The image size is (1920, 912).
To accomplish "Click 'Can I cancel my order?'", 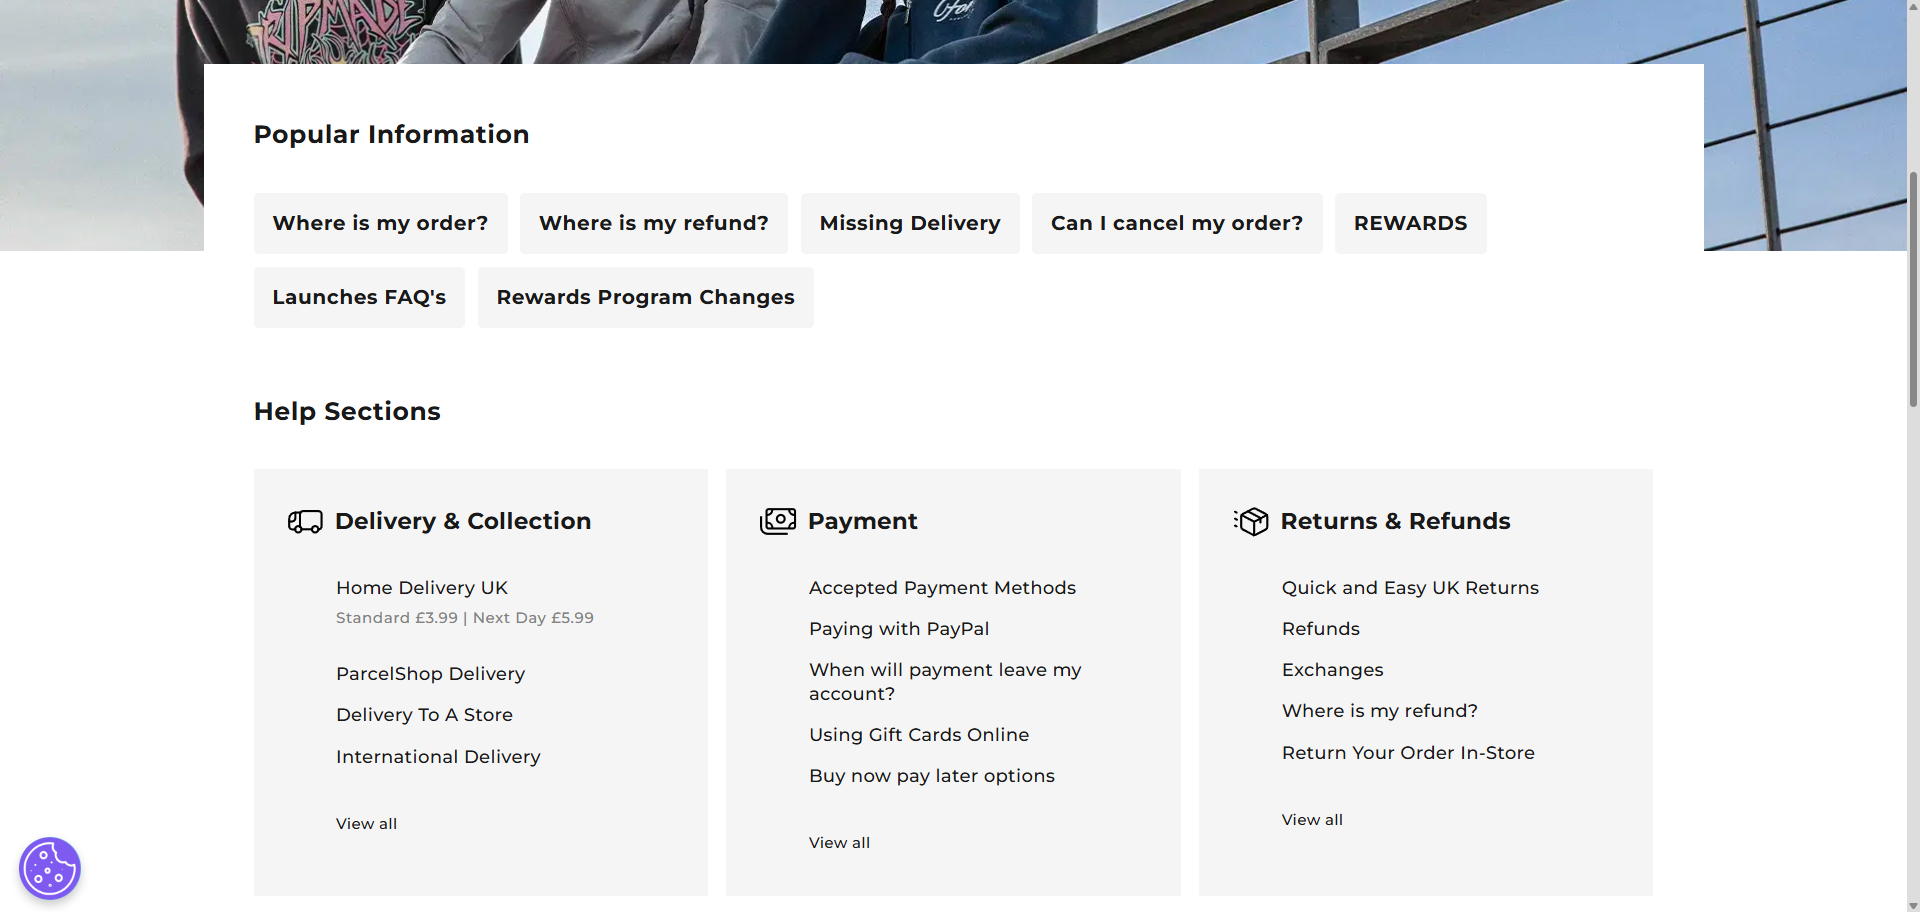I will click(x=1176, y=223).
